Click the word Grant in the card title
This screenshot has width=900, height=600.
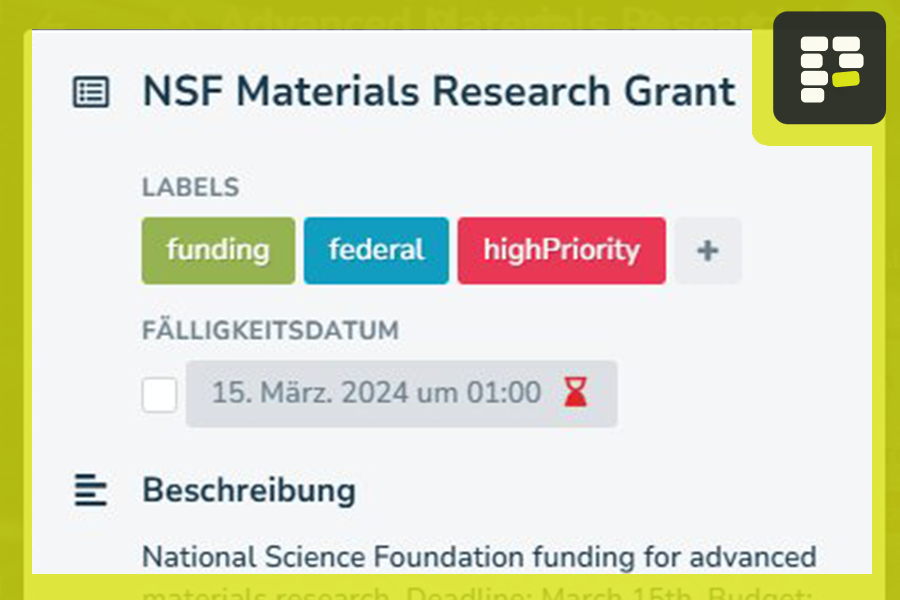pyautogui.click(x=680, y=92)
